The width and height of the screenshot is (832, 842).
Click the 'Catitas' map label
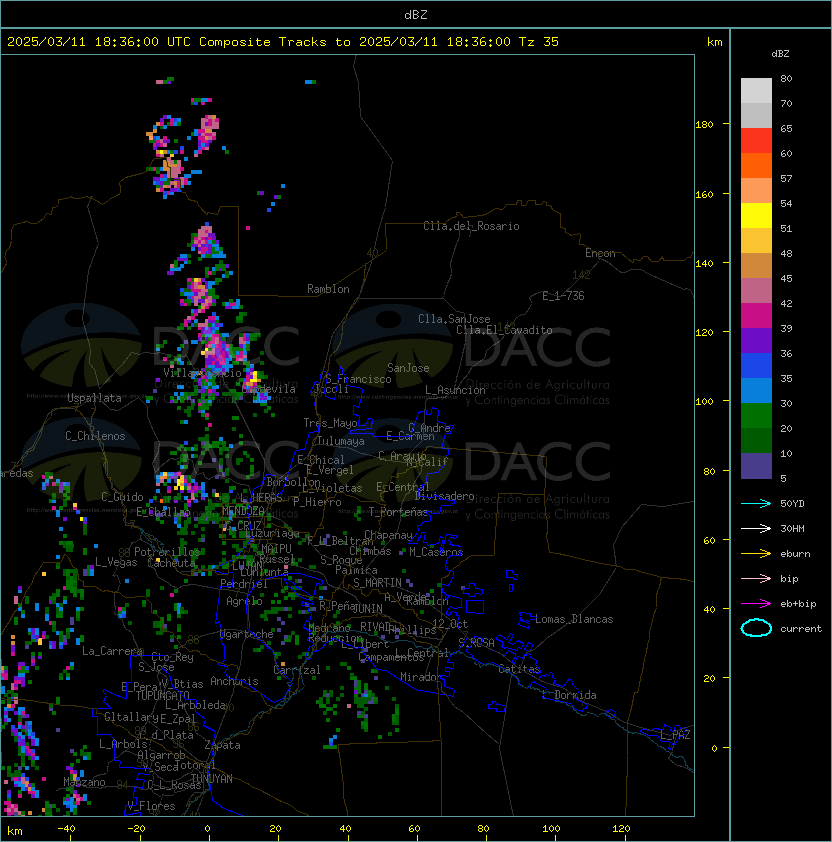tap(519, 669)
